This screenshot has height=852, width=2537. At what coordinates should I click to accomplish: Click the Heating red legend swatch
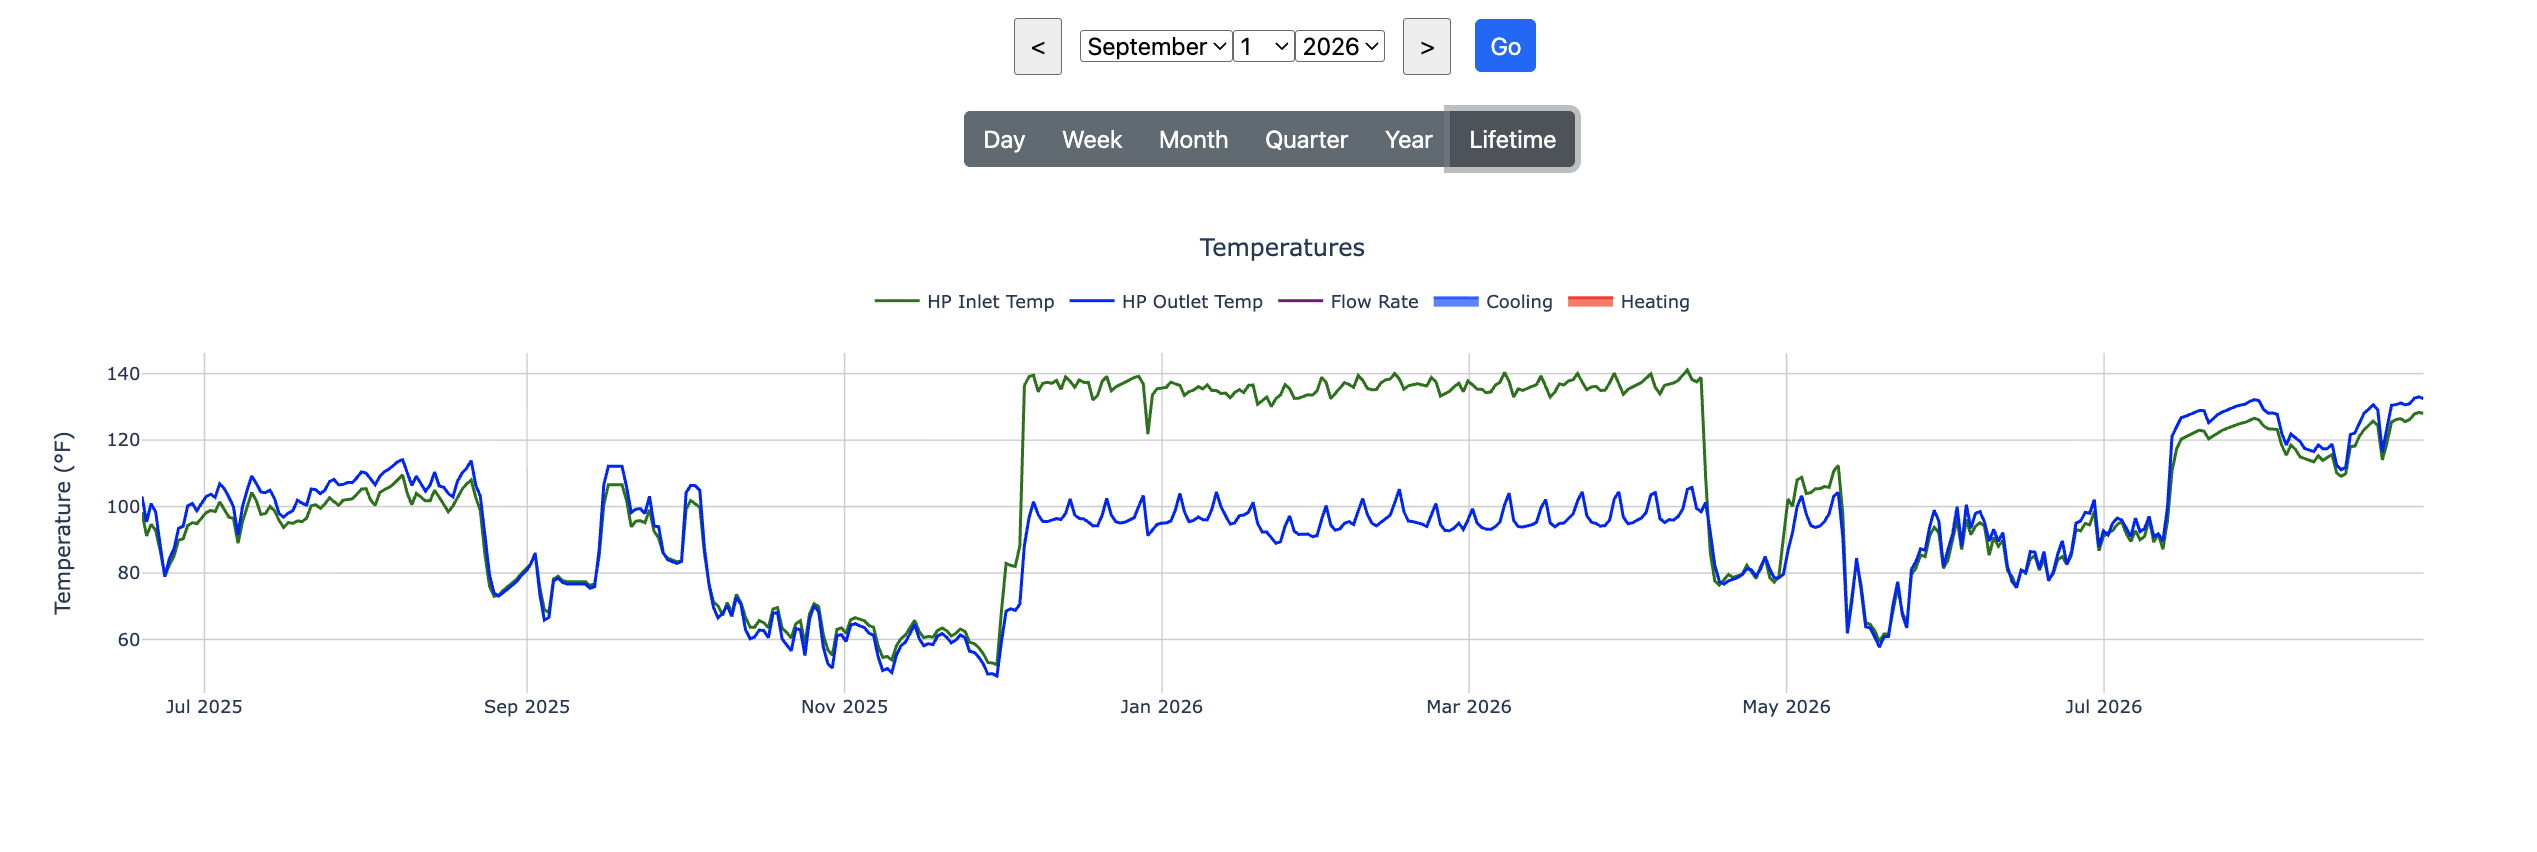coord(1590,301)
